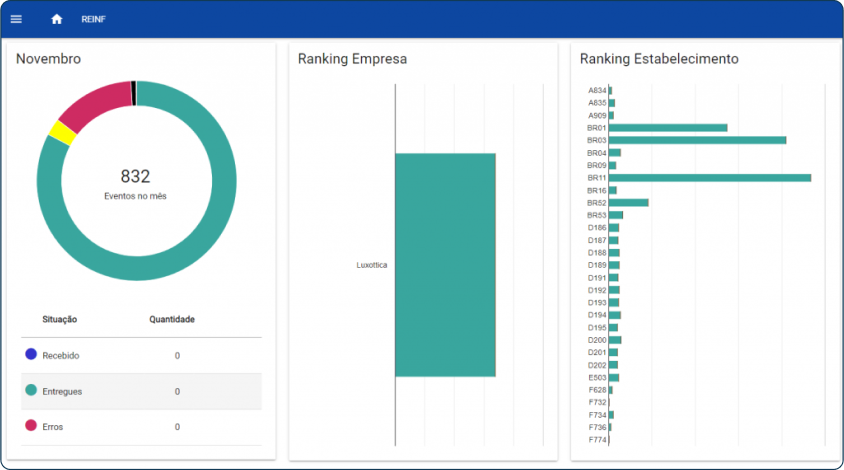
Task: Select the Entregues table row
Action: (141, 391)
